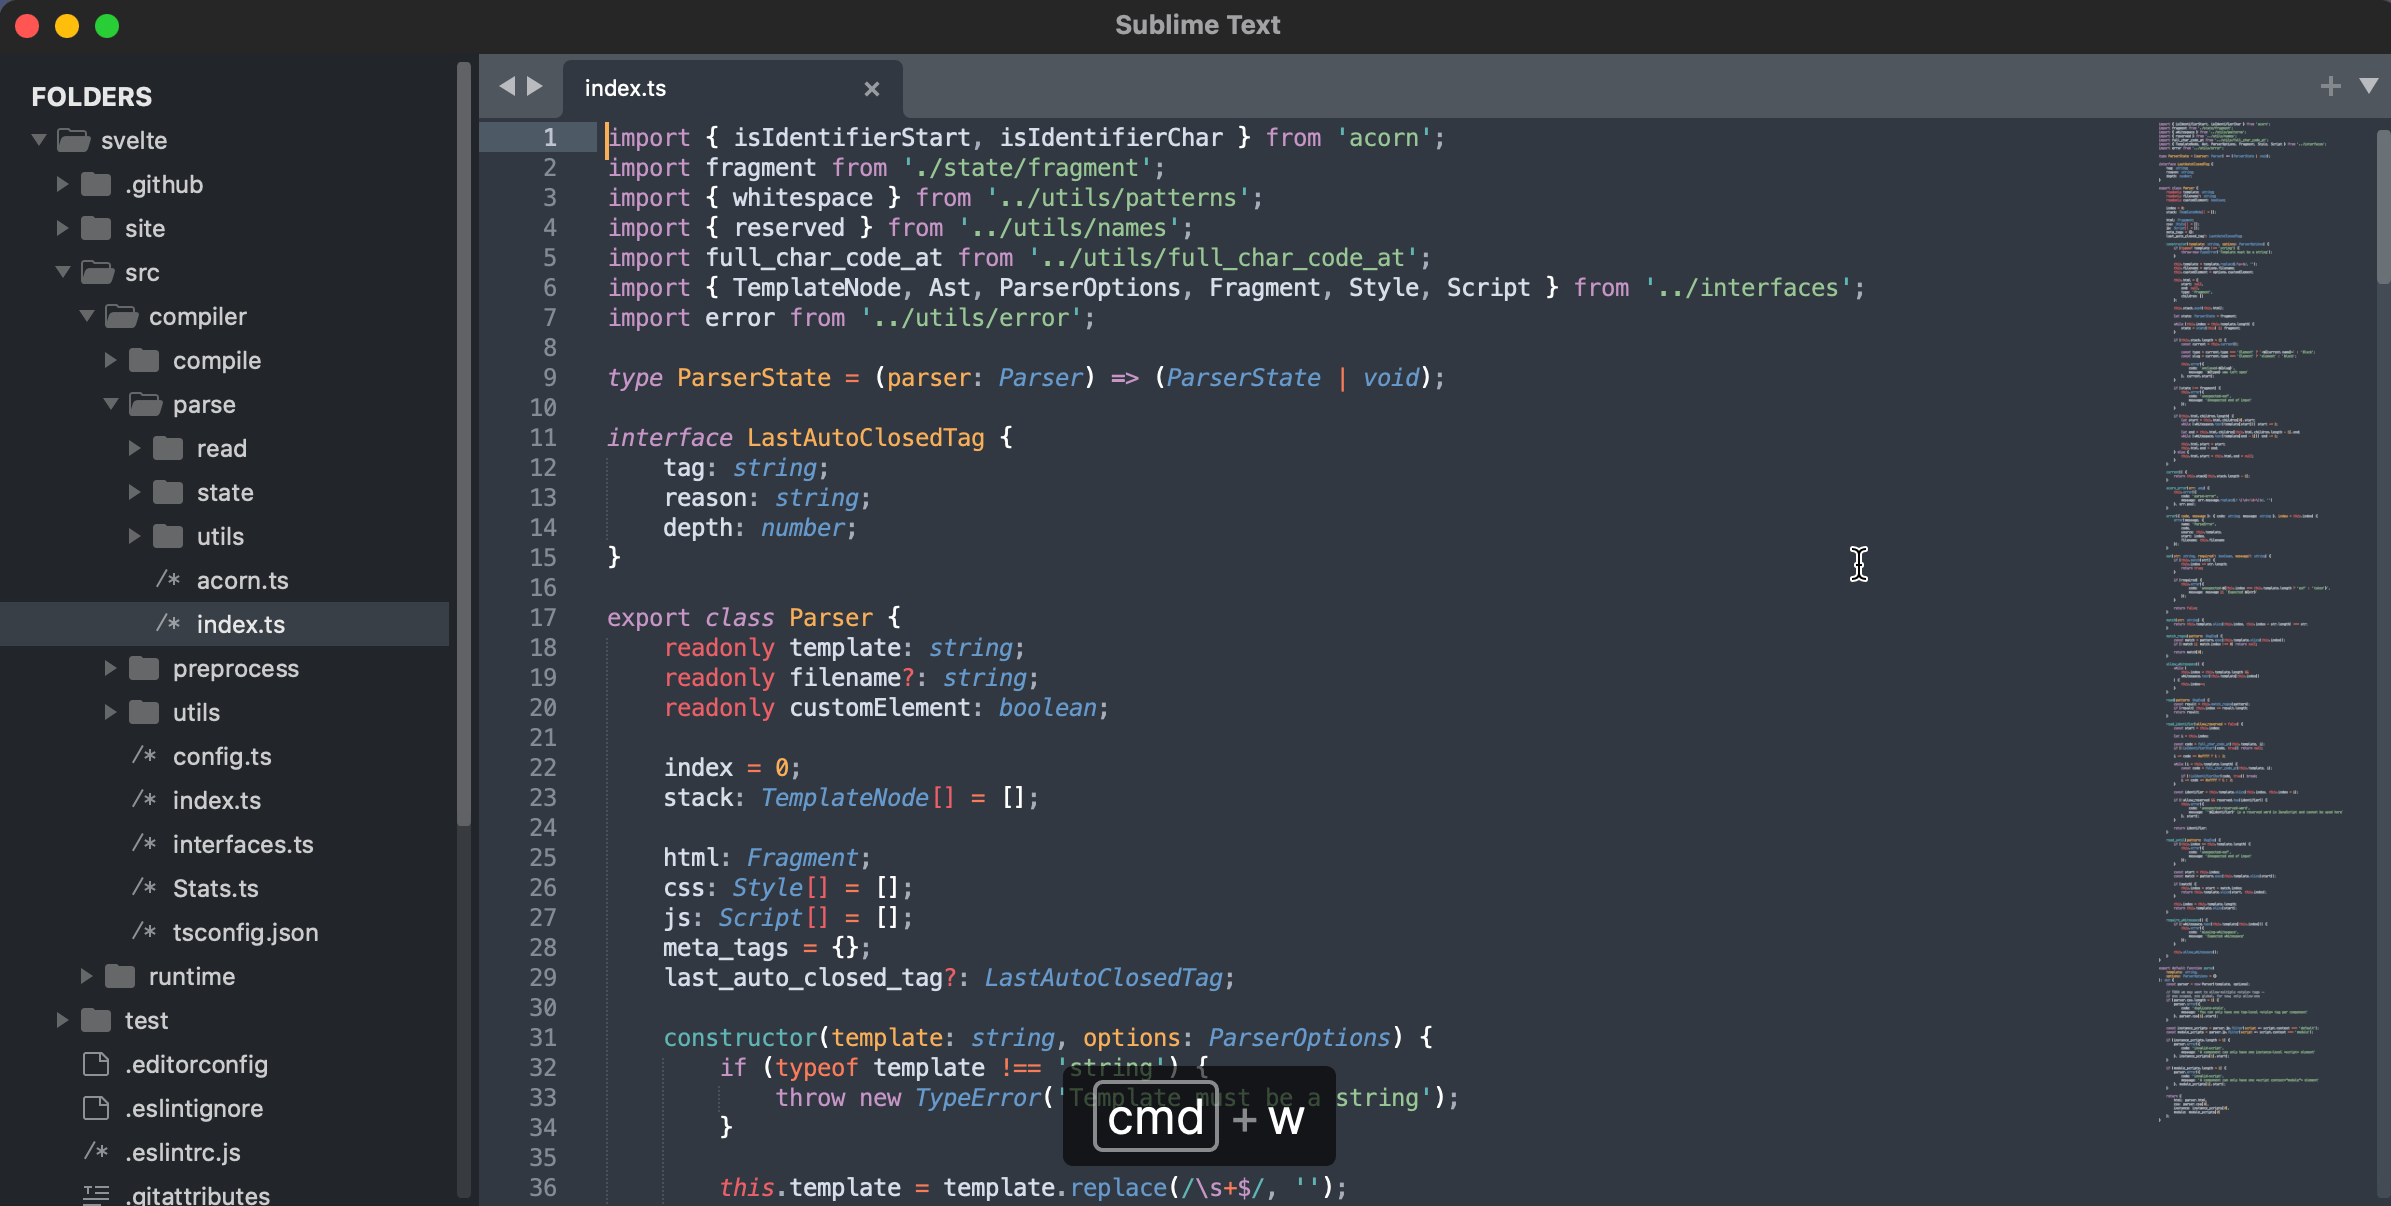Viewport: 2391px width, 1206px height.
Task: Click the config.ts source file icon
Action: coord(144,756)
